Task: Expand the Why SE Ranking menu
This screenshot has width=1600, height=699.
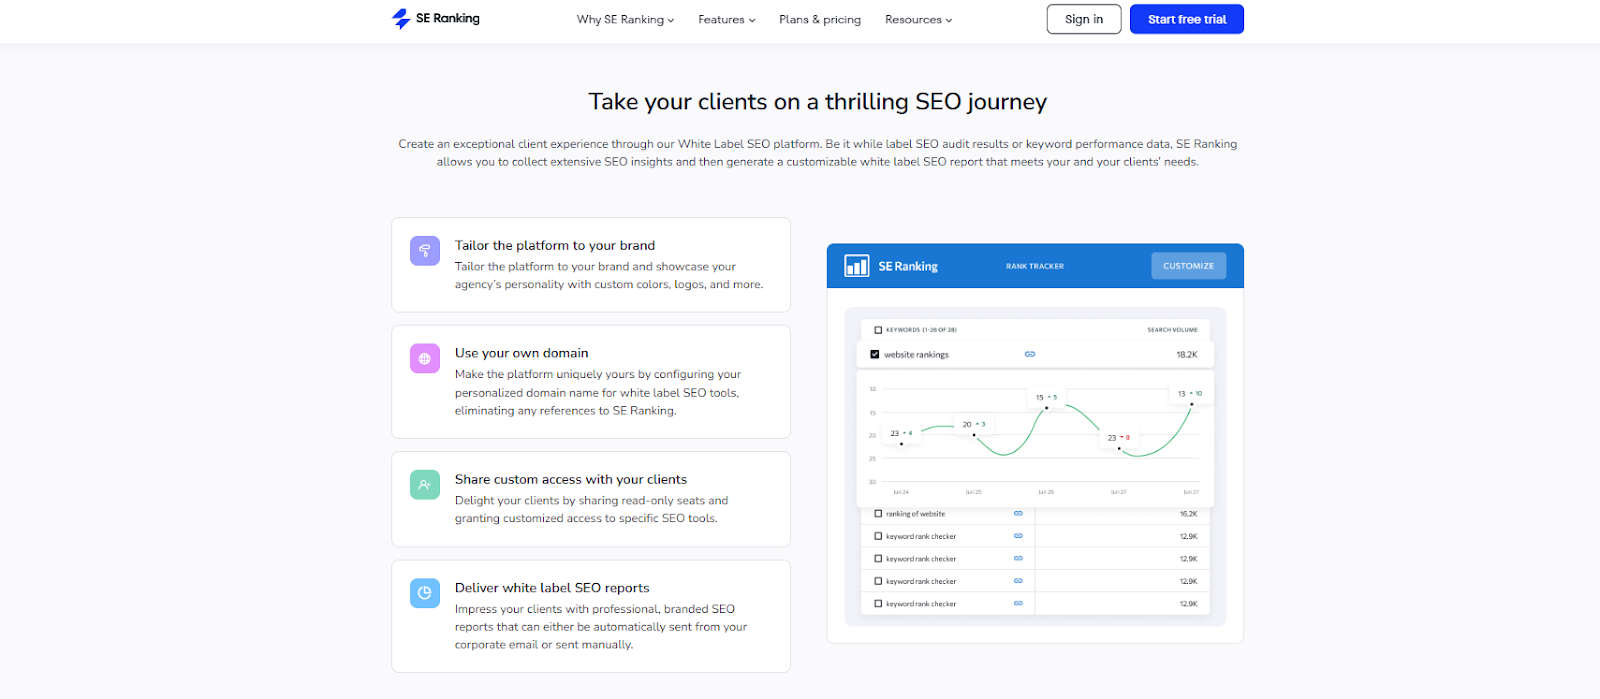Action: tap(625, 19)
